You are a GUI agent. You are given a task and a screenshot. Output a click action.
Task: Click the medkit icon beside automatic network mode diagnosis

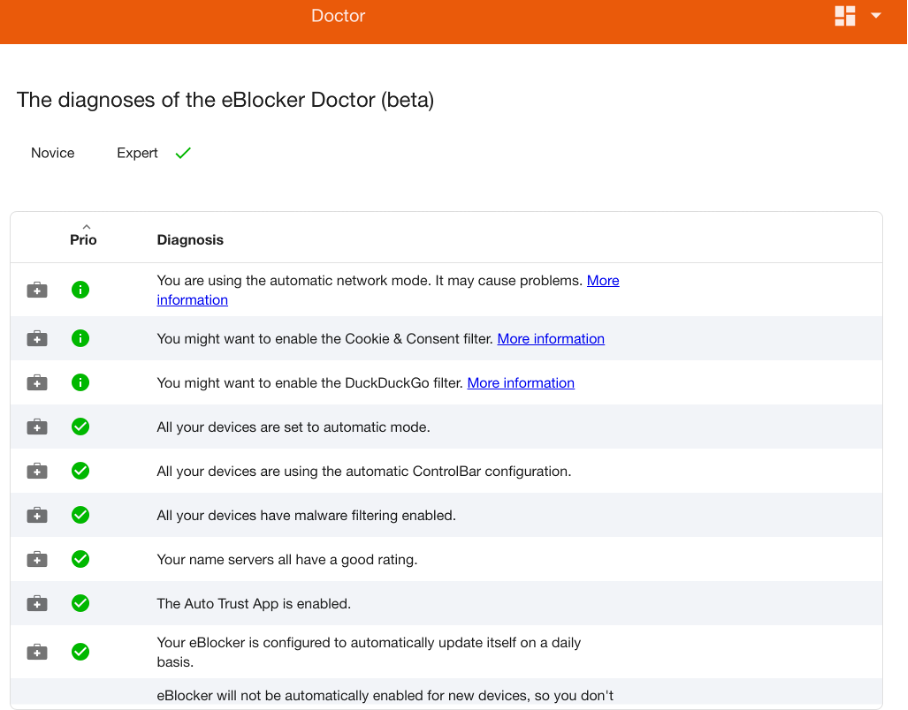tap(37, 290)
